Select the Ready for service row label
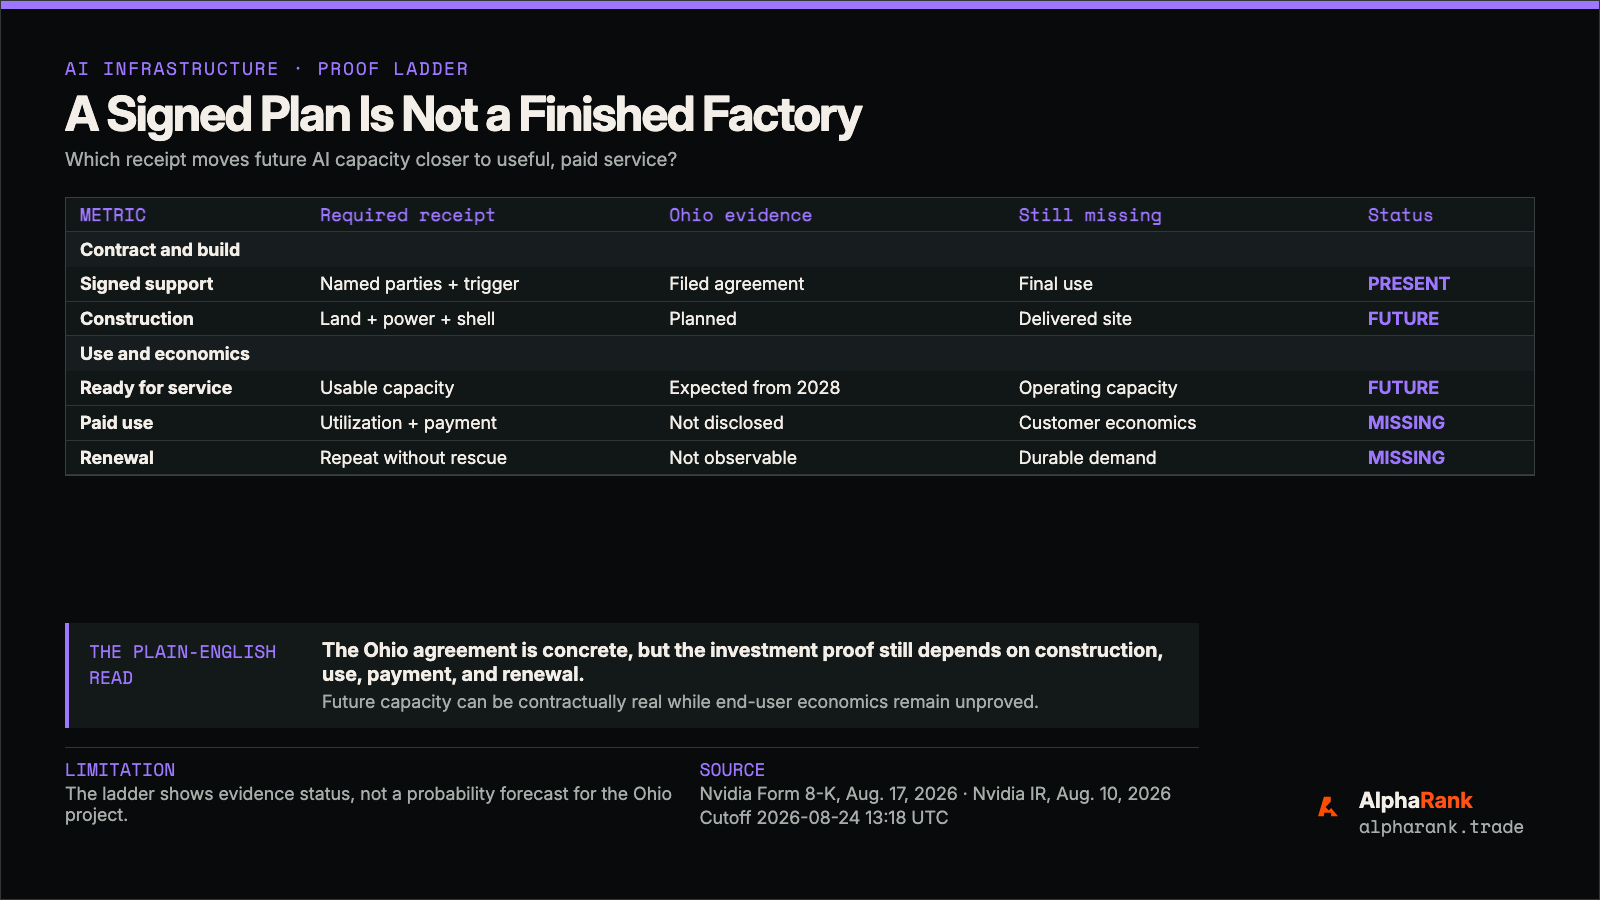 (x=156, y=388)
